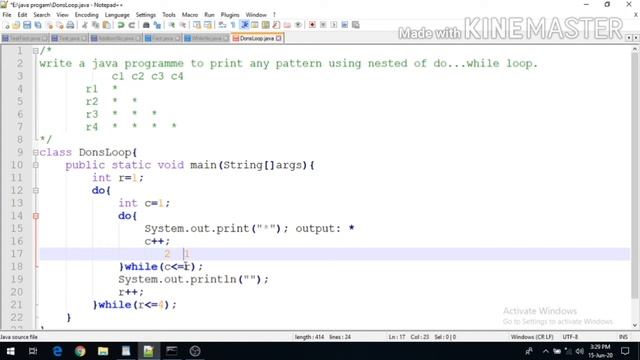Open the Encoding menu

tap(87, 15)
